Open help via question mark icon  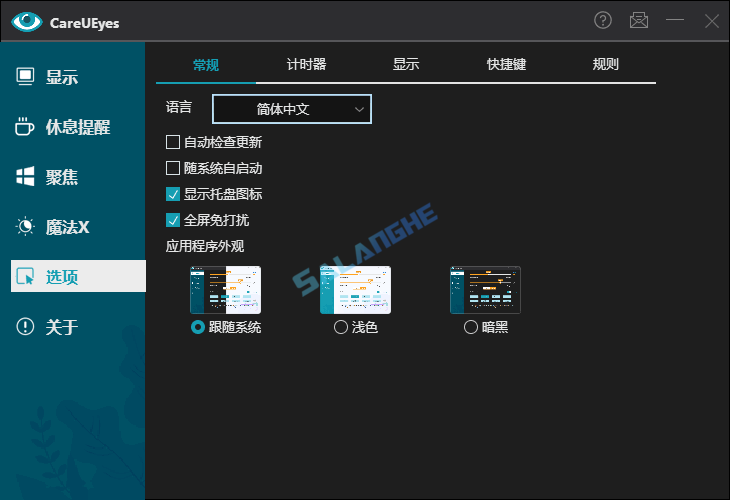tap(602, 20)
